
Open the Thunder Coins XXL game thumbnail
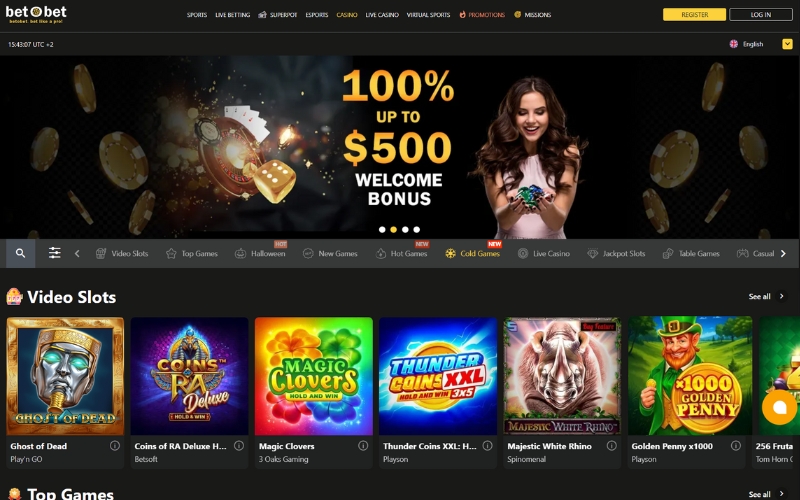tap(438, 376)
